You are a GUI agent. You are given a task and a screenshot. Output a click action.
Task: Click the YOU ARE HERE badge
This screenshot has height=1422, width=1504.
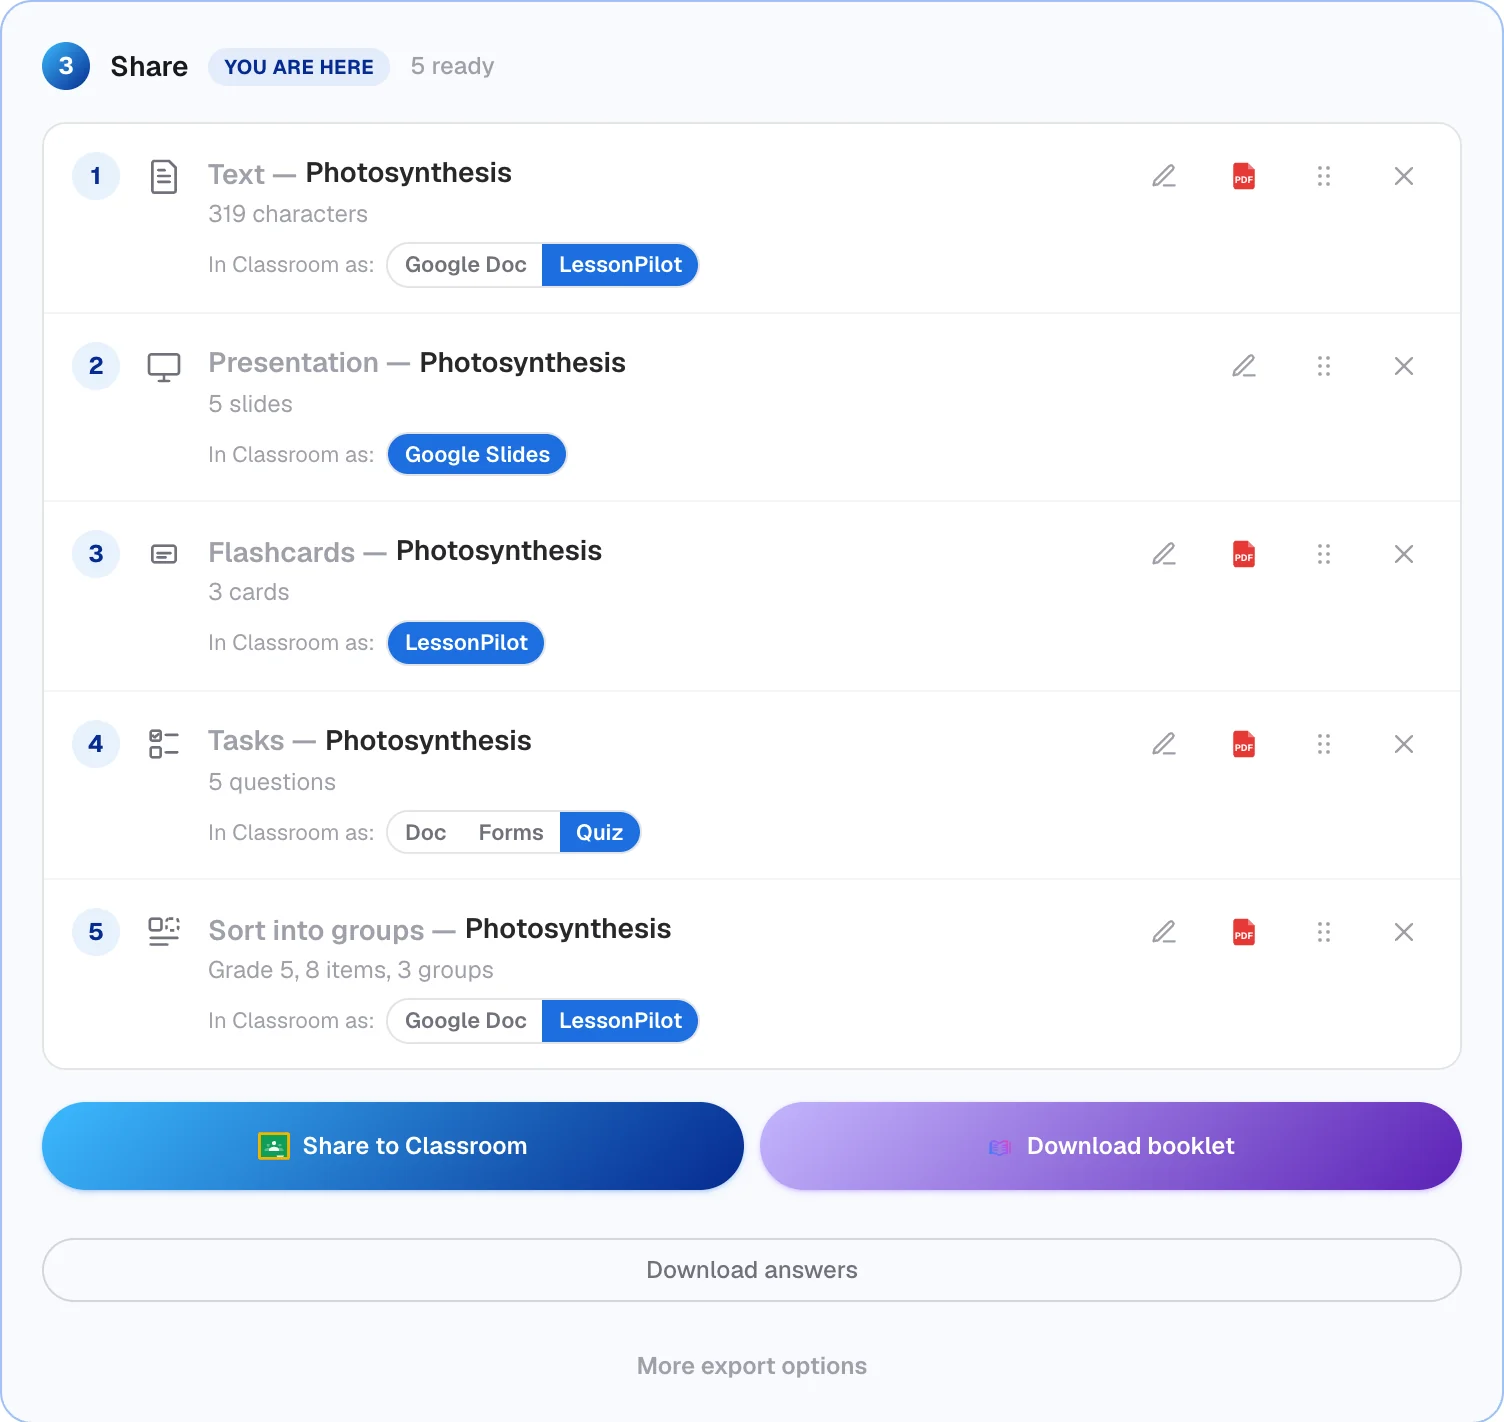(299, 67)
